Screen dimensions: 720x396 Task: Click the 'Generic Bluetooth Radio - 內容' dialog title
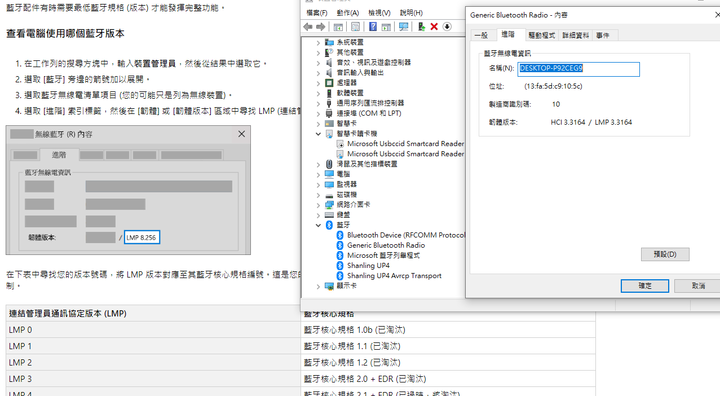point(518,15)
